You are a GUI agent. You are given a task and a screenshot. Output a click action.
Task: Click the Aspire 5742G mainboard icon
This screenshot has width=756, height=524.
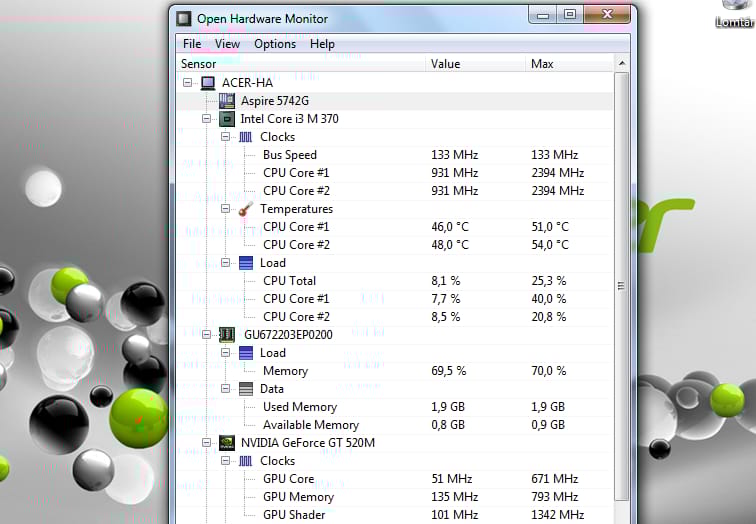pos(227,101)
